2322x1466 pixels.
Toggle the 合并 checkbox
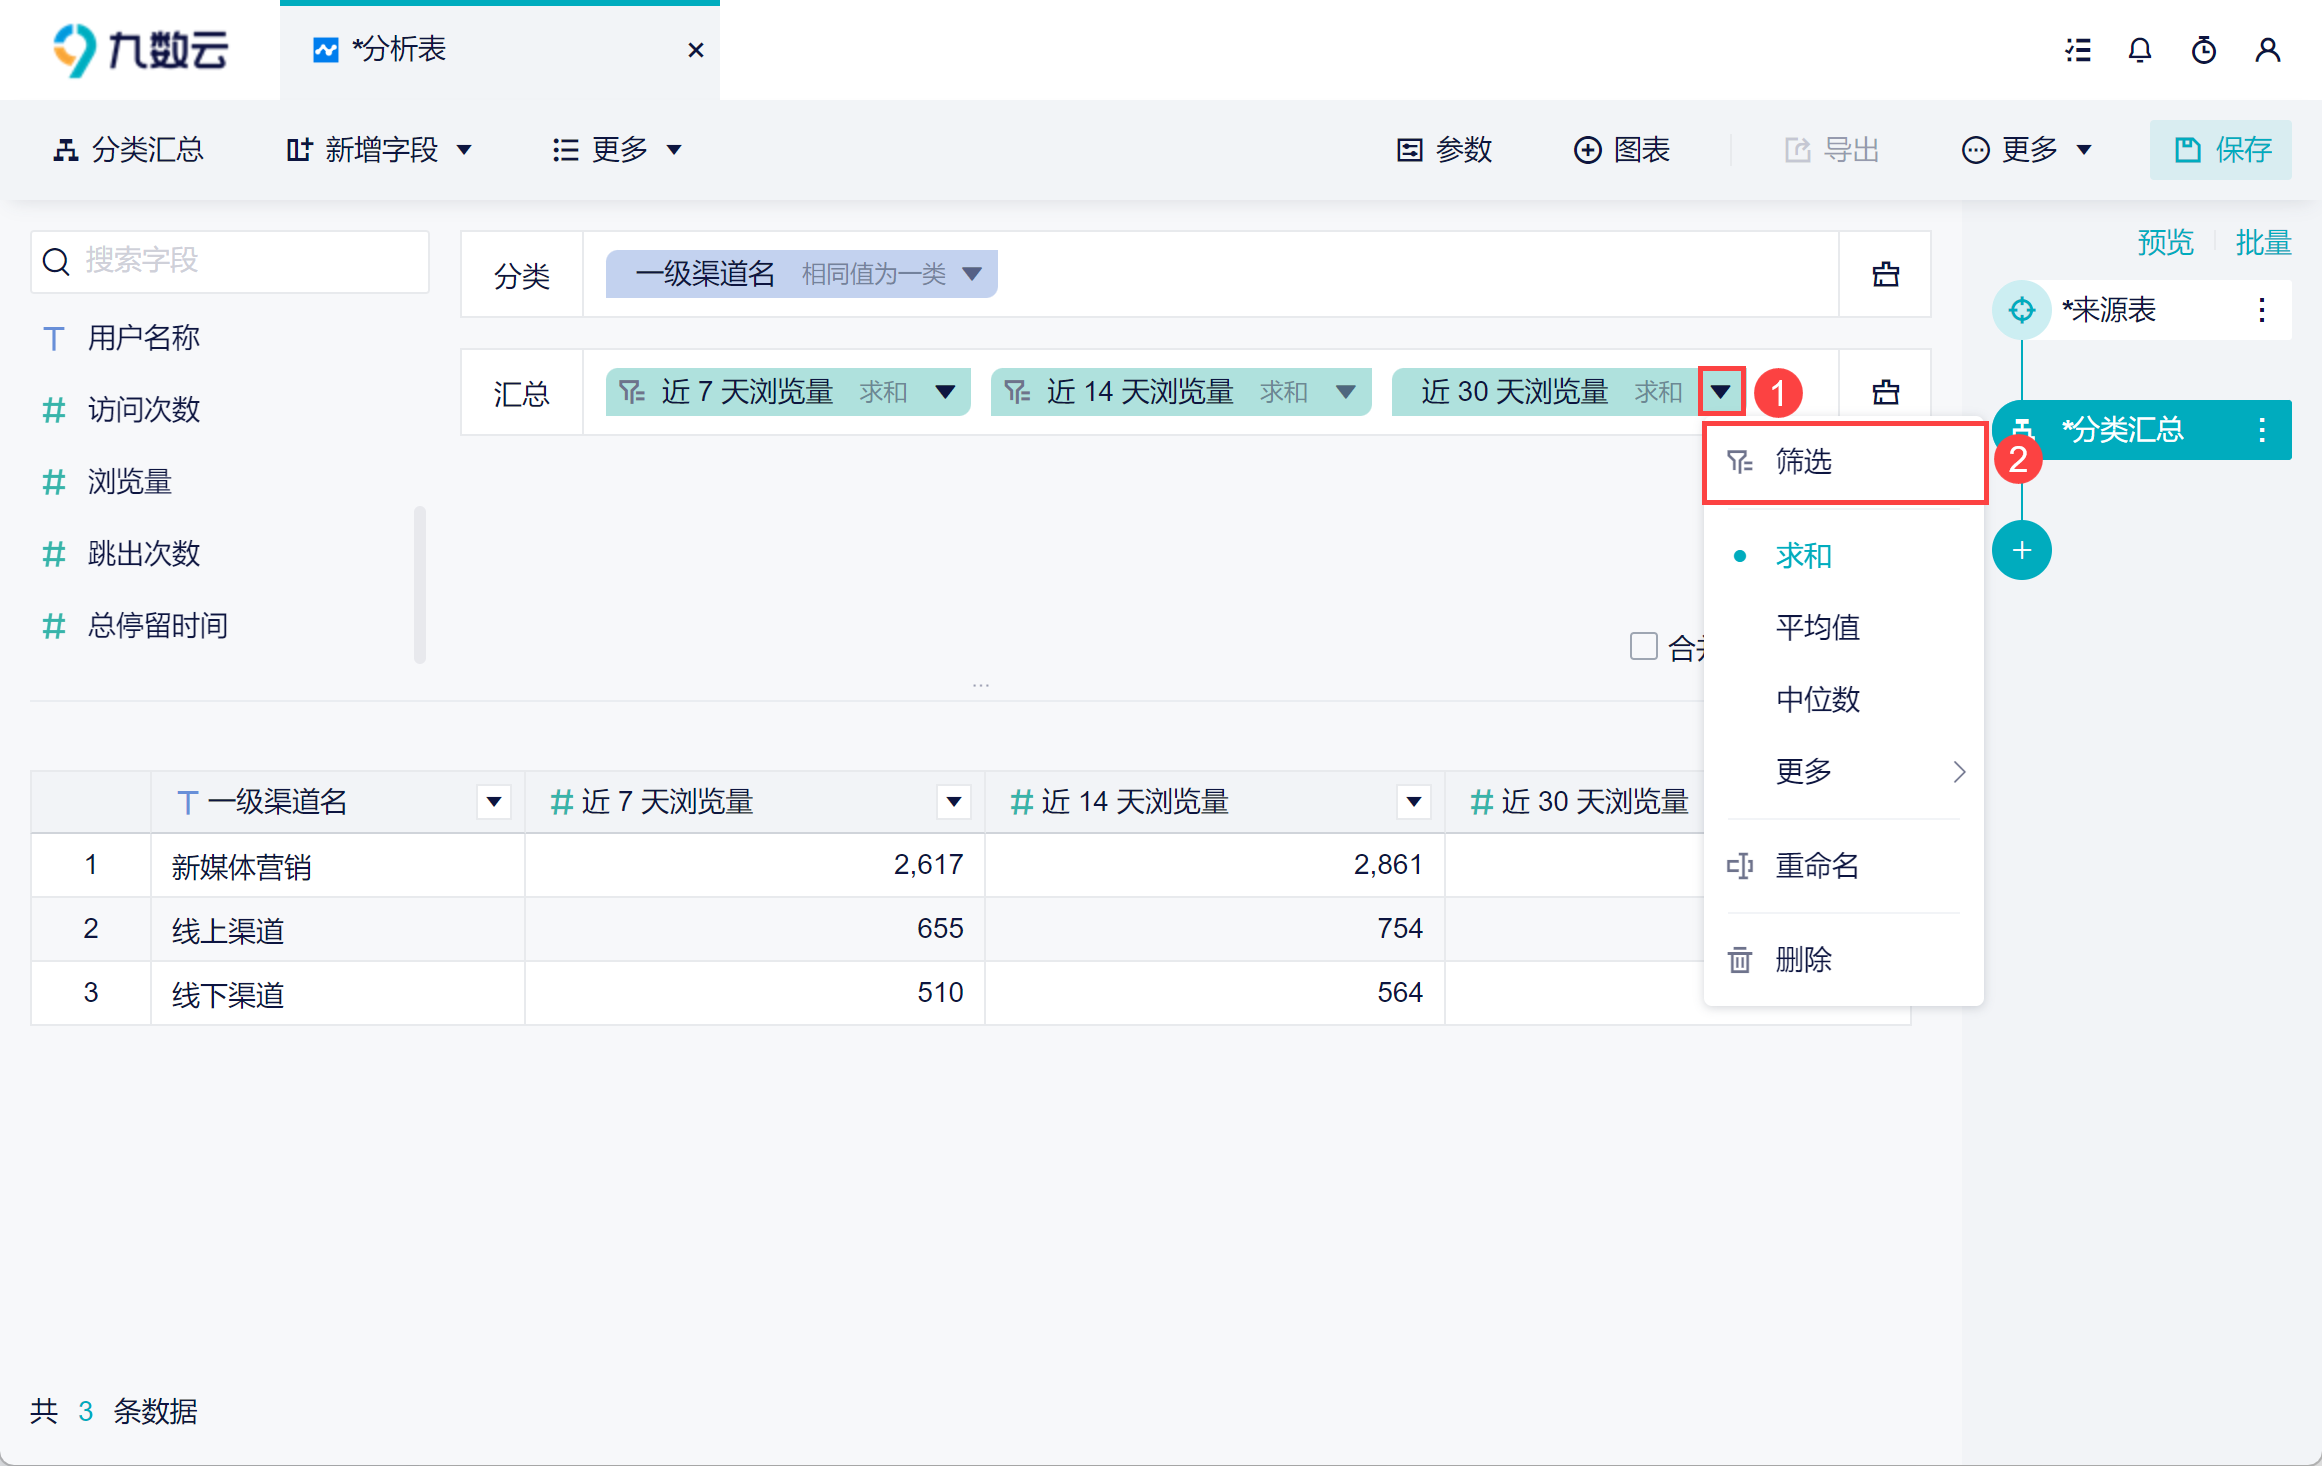[1643, 646]
